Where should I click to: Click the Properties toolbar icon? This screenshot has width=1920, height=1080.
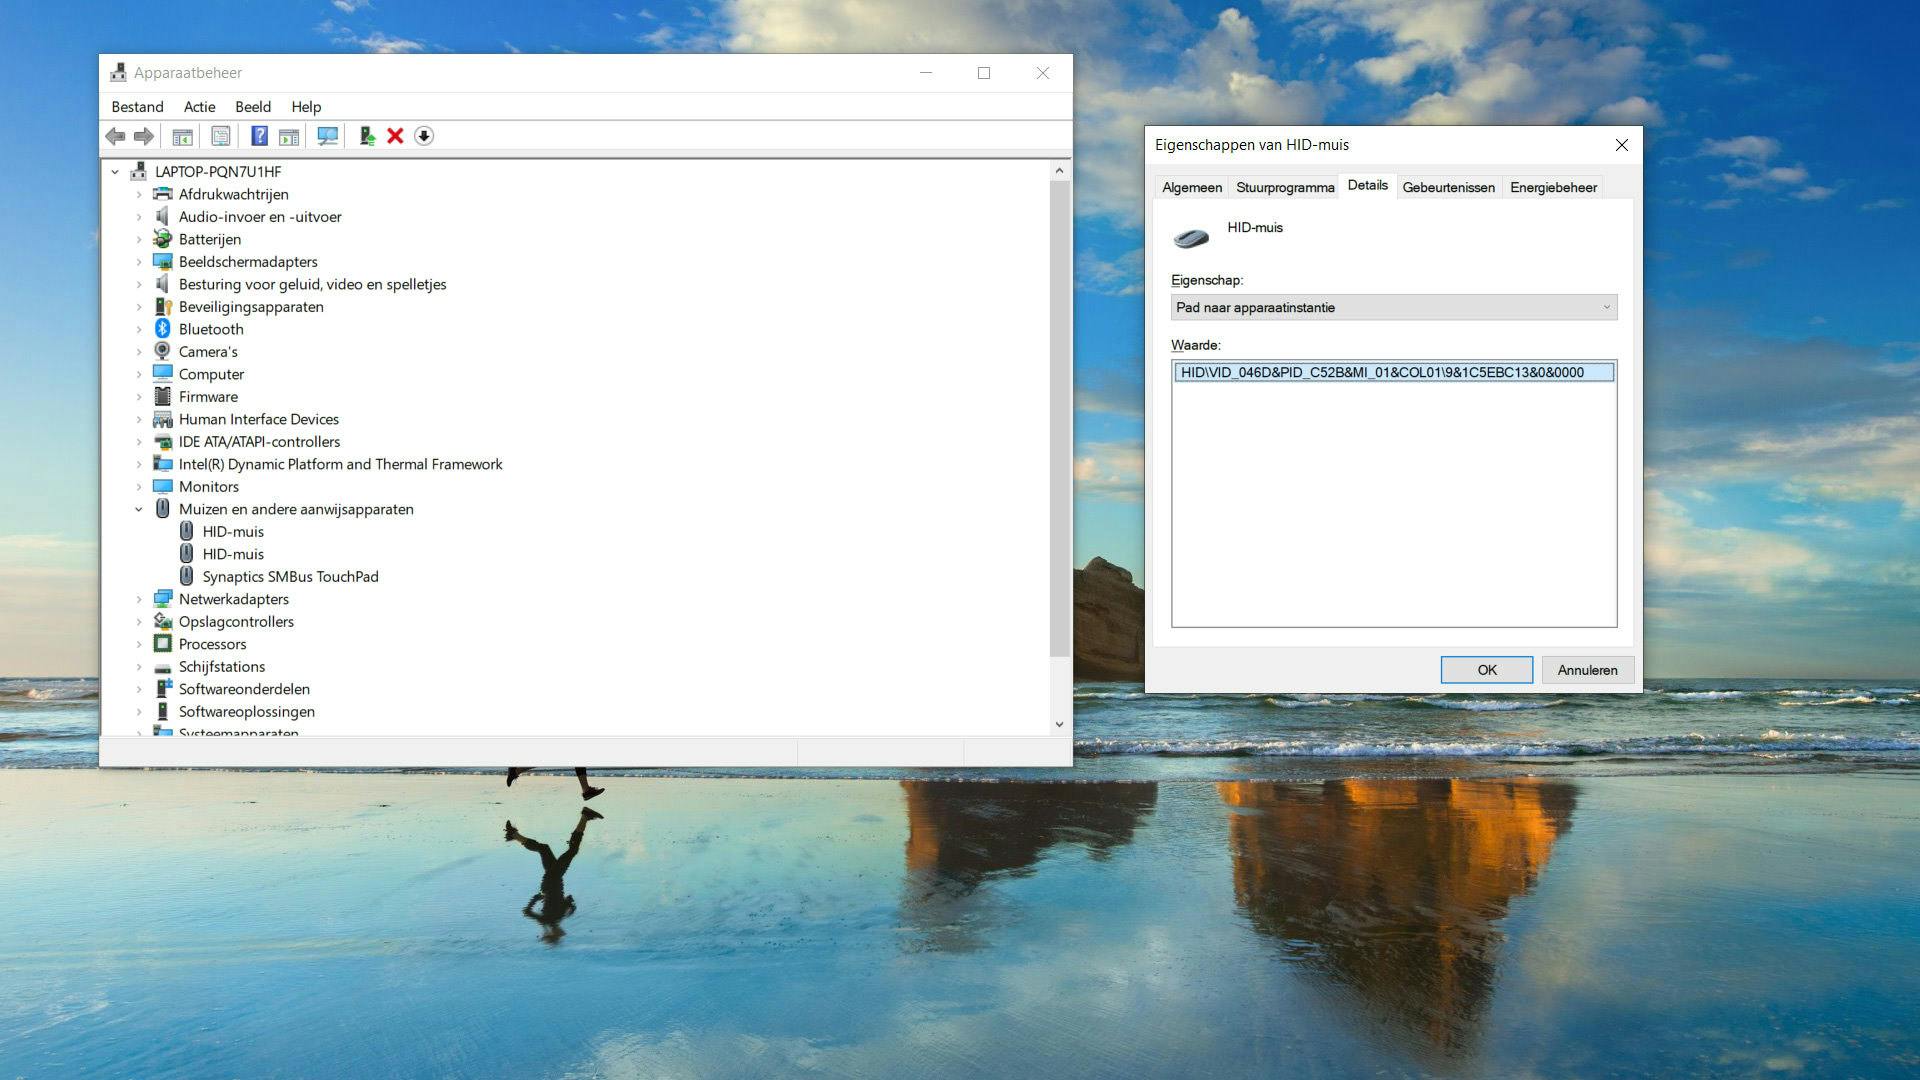(x=221, y=136)
